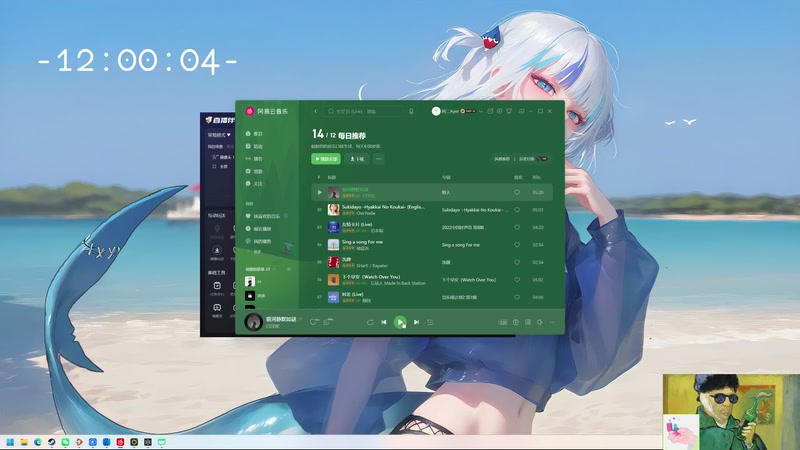Viewport: 800px width, 450px height.
Task: Open the user profile avatar
Action: click(436, 111)
